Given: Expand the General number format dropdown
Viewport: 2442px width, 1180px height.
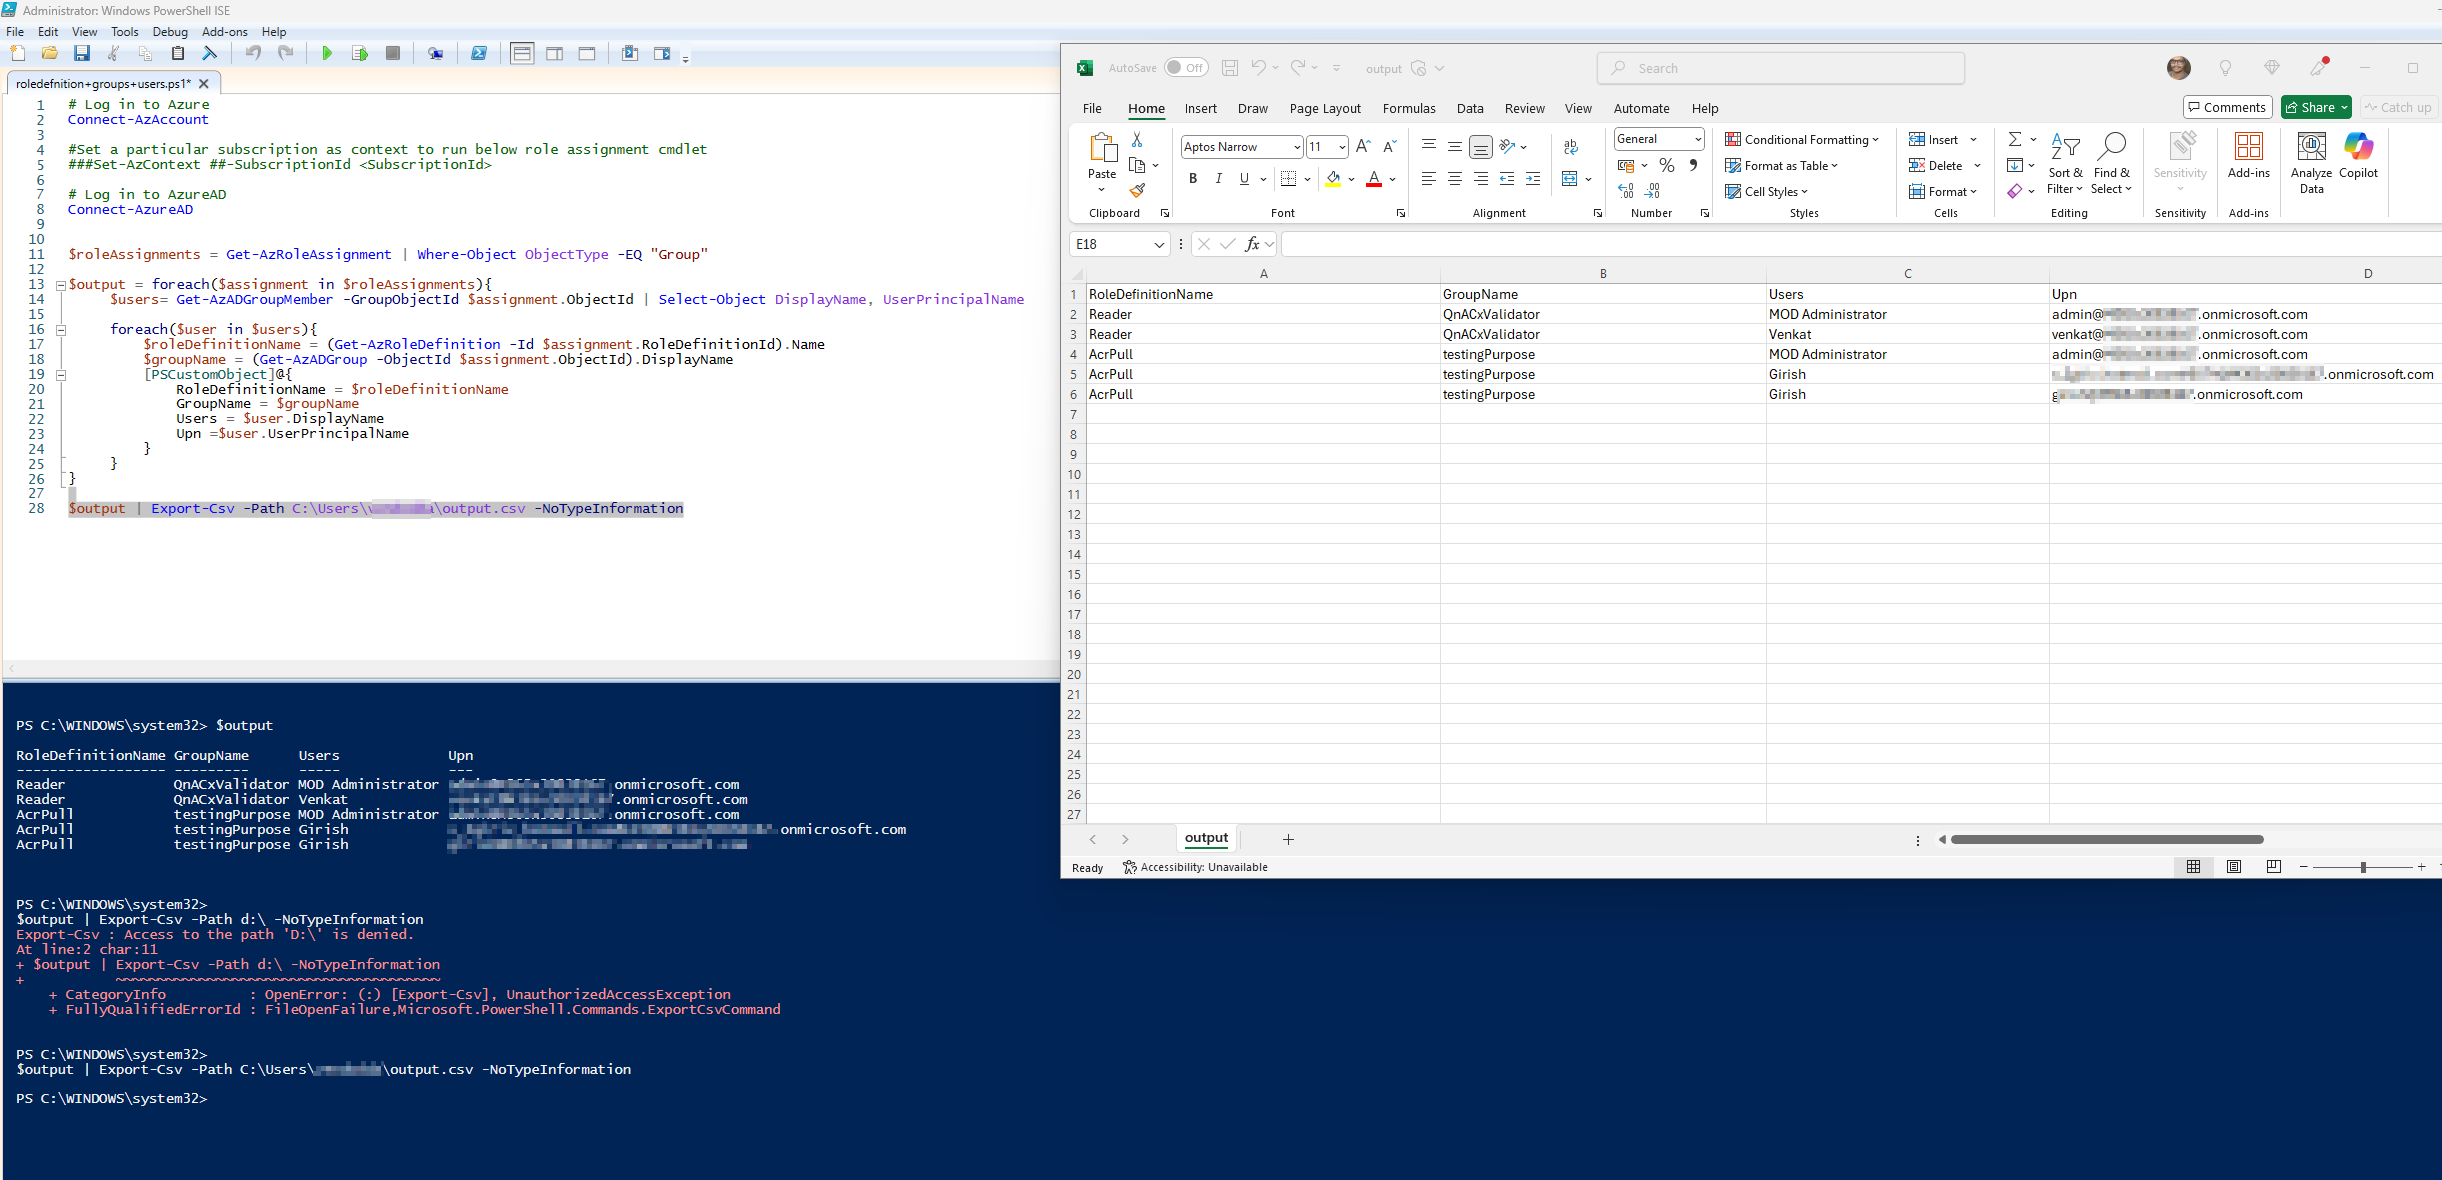Looking at the screenshot, I should pyautogui.click(x=1698, y=139).
